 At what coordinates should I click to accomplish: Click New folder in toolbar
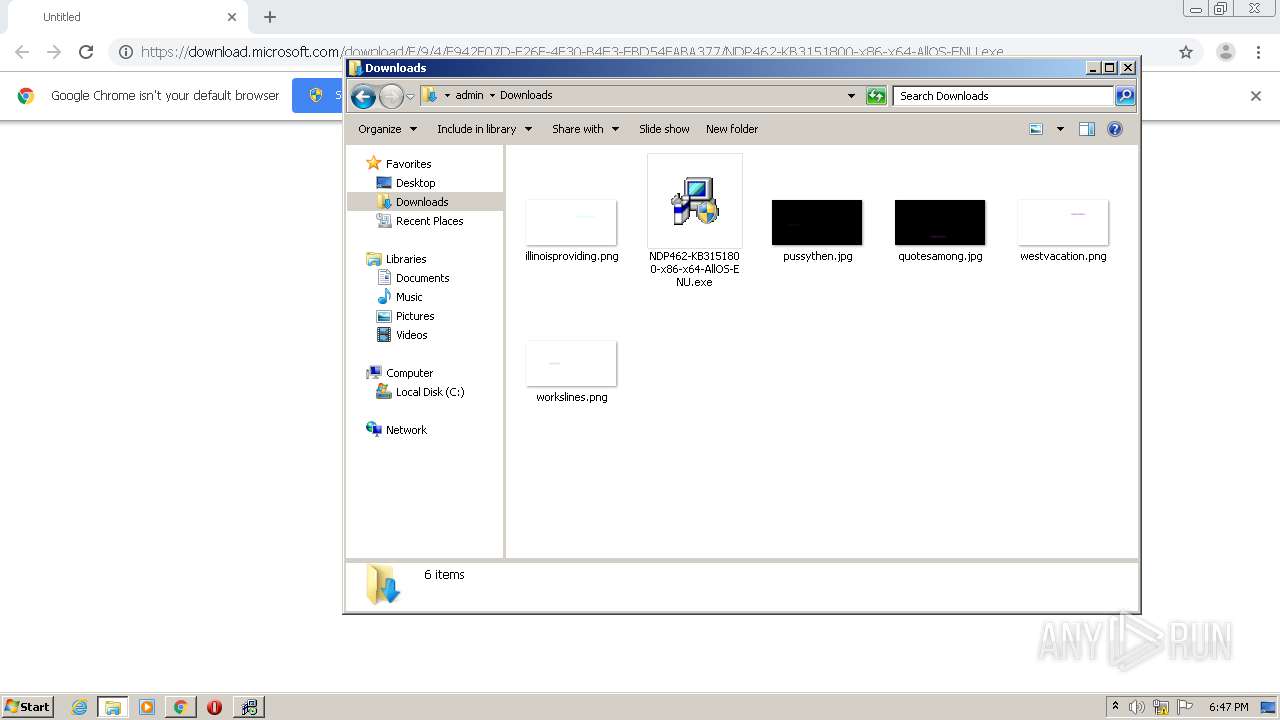tap(732, 129)
